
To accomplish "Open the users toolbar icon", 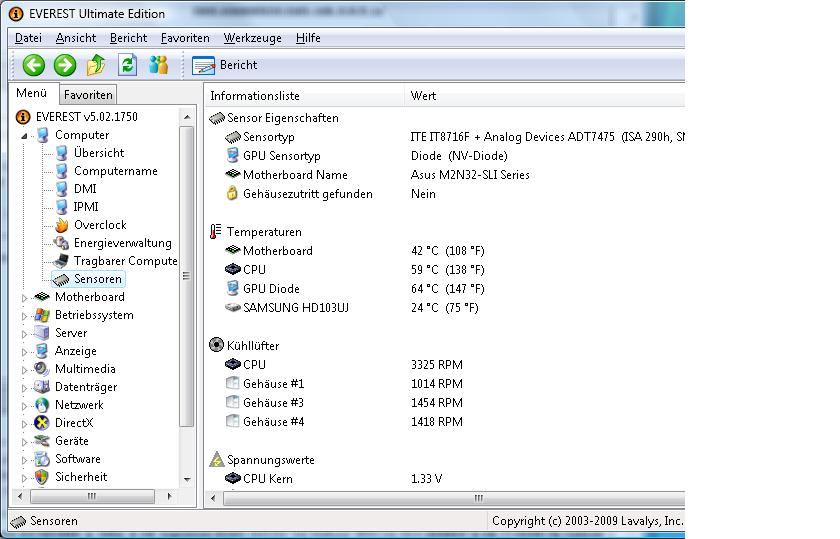I will [159, 65].
